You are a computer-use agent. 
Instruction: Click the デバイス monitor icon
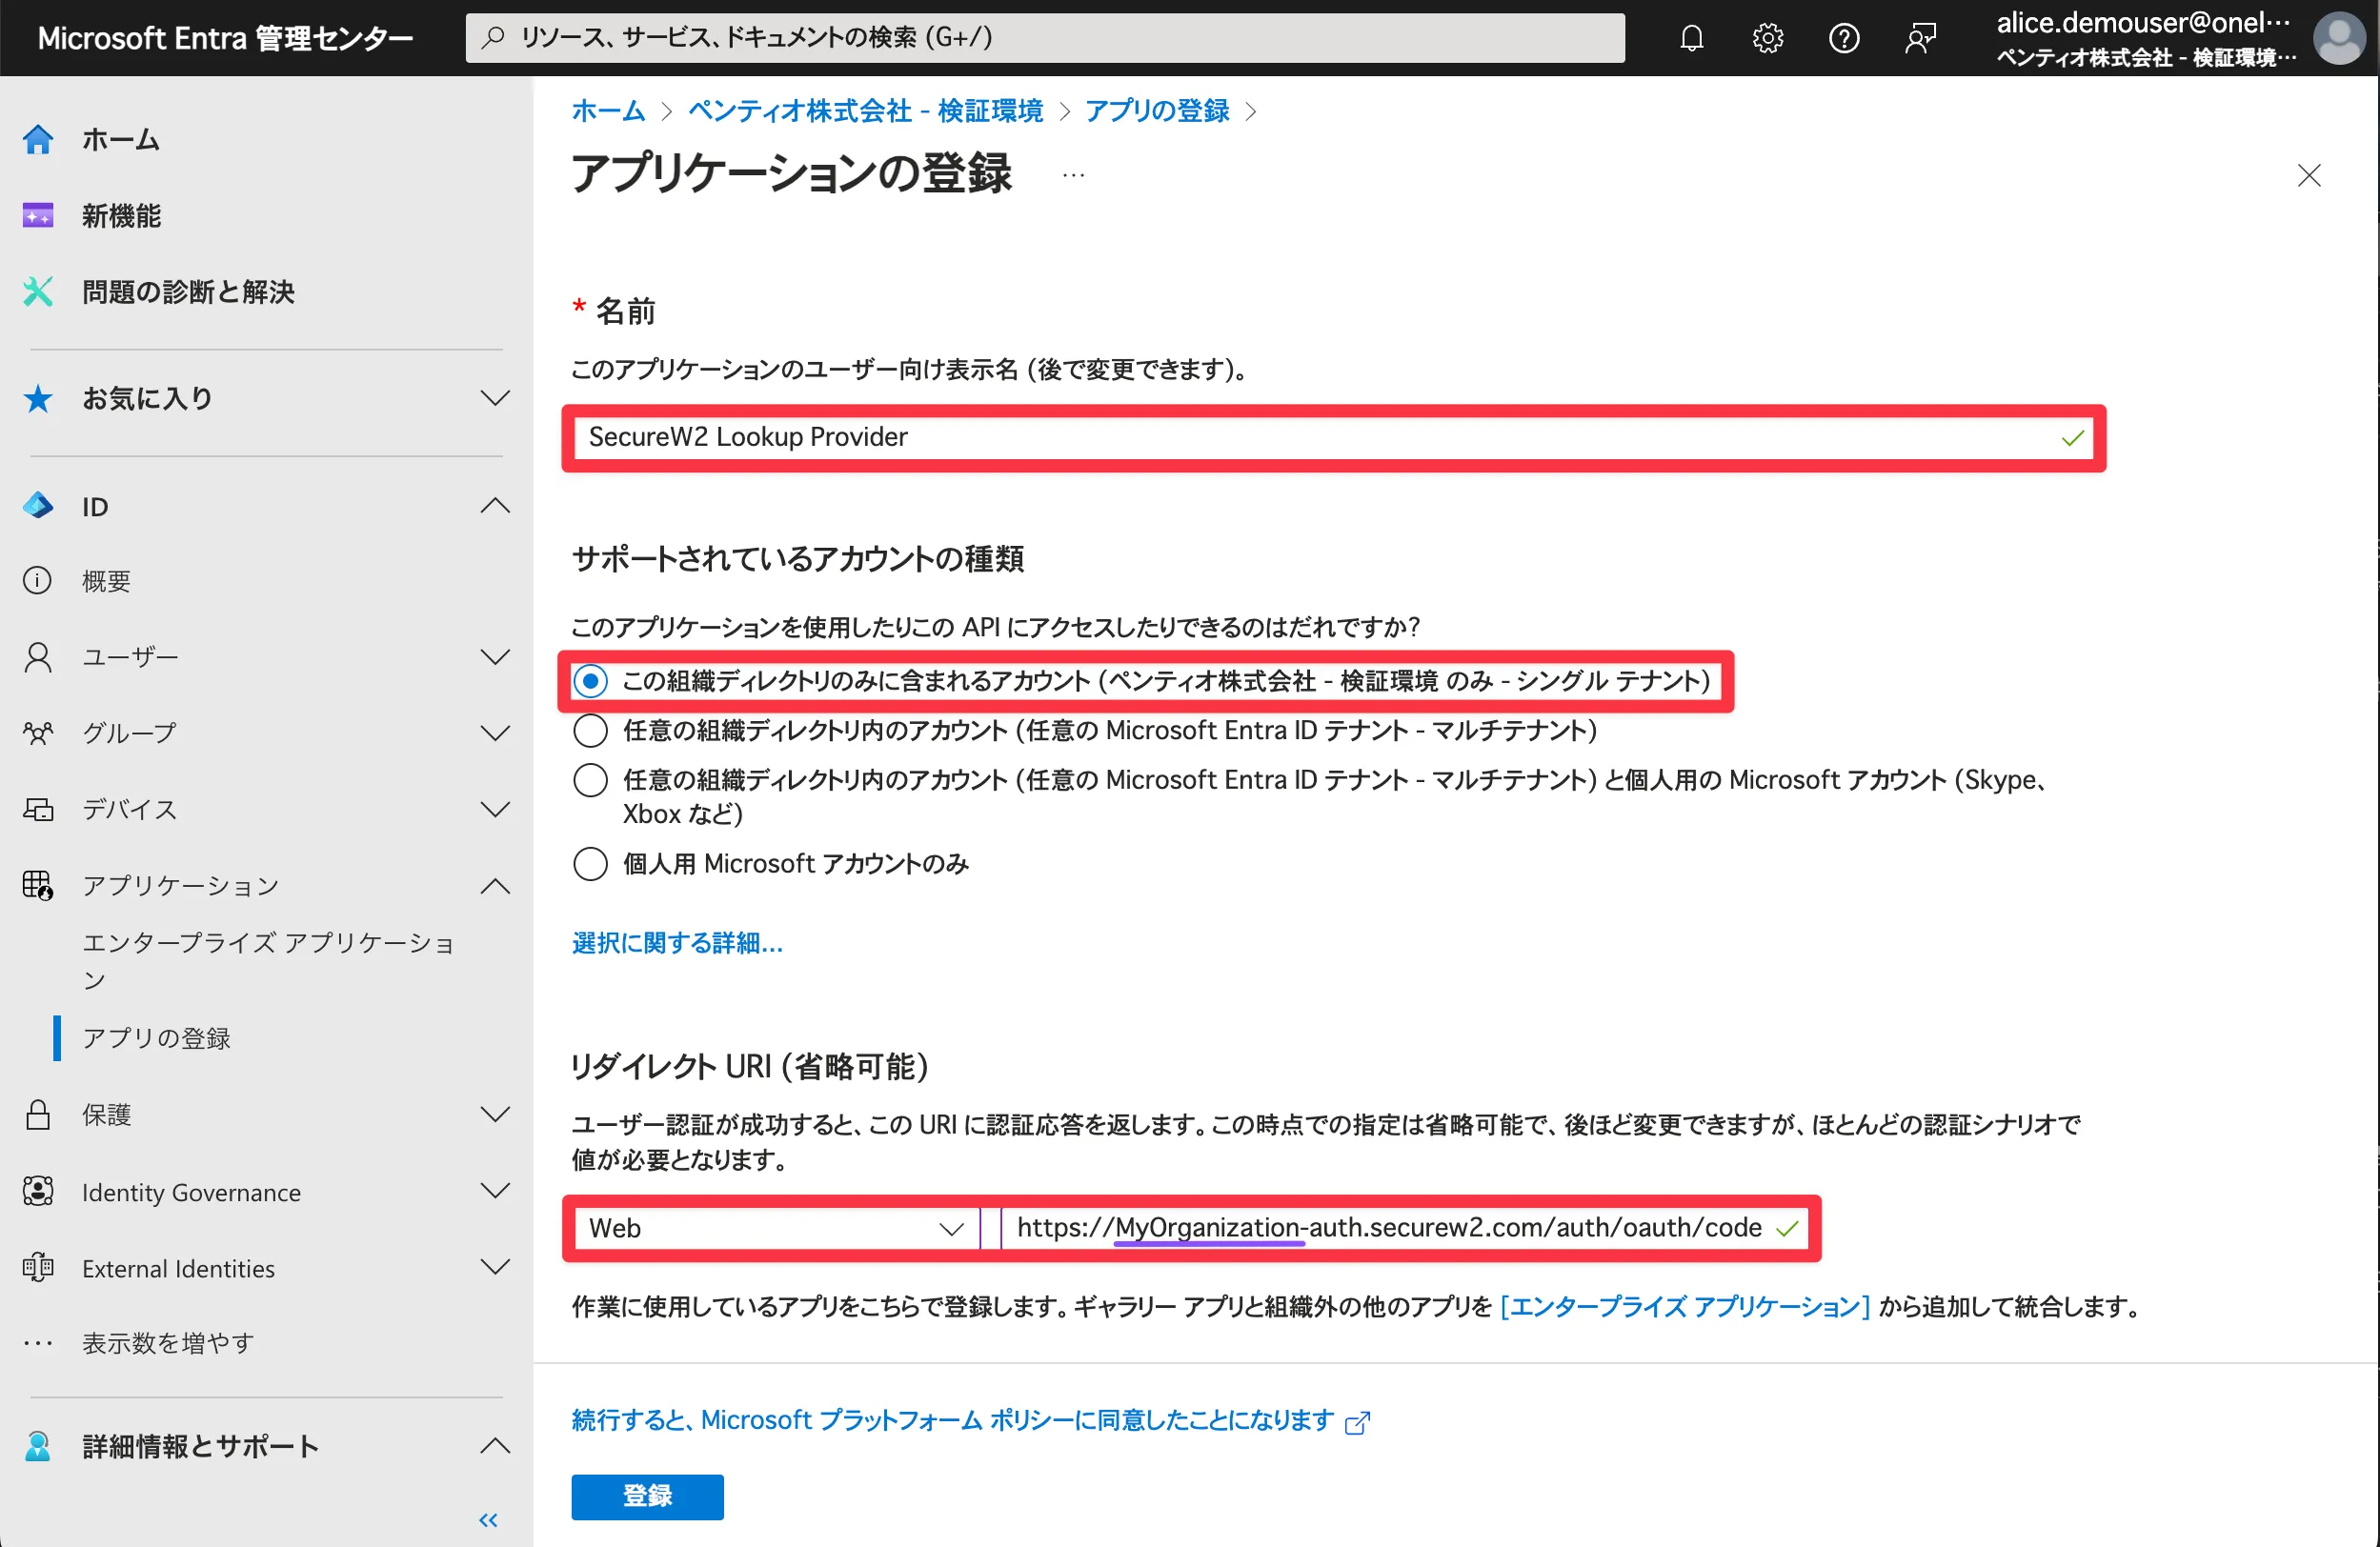(x=38, y=808)
